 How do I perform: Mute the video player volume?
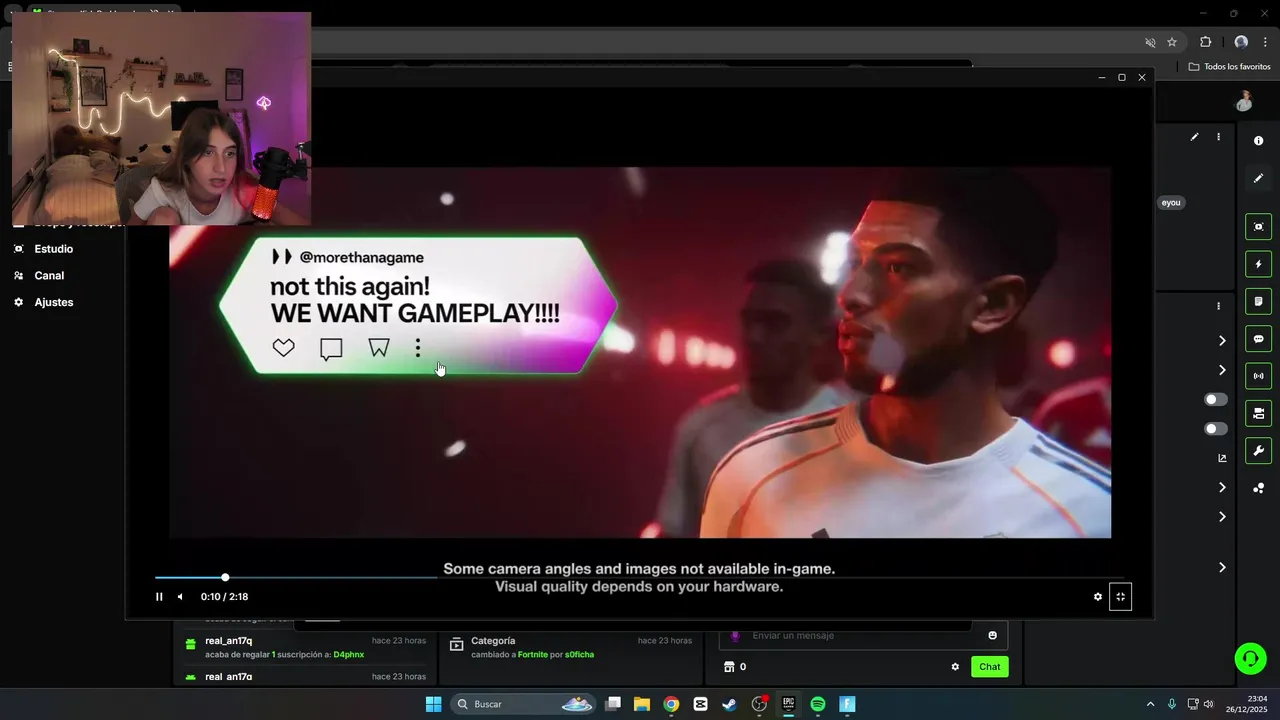point(180,597)
